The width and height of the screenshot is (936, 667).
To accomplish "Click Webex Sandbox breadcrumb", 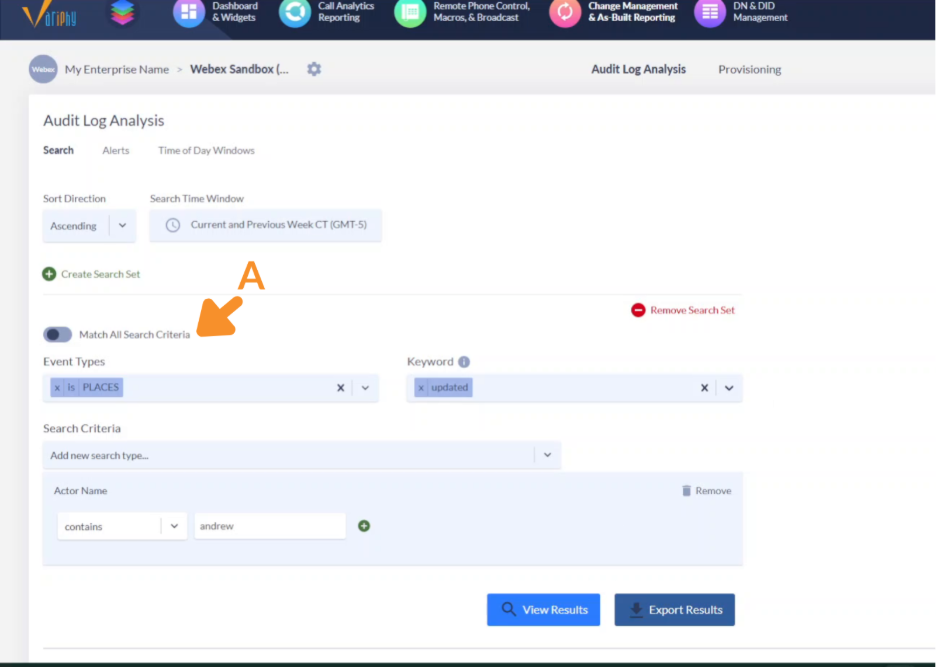I will click(x=239, y=69).
